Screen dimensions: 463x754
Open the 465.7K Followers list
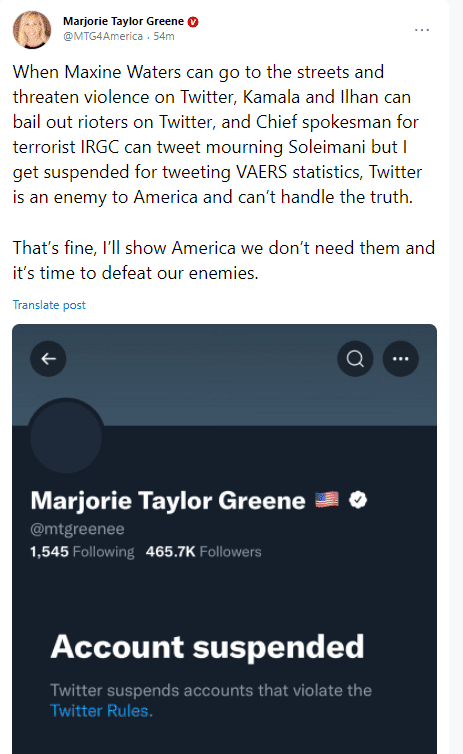pyautogui.click(x=203, y=552)
